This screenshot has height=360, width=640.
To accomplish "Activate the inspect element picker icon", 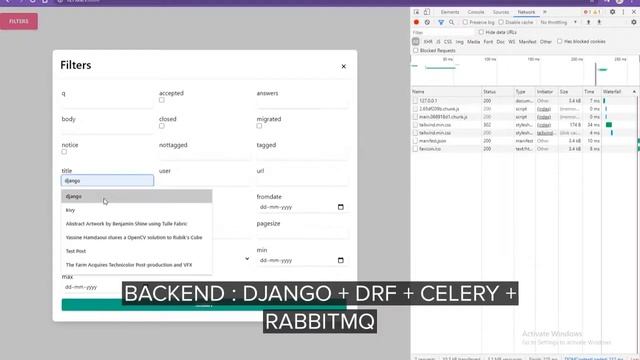I will [x=416, y=12].
